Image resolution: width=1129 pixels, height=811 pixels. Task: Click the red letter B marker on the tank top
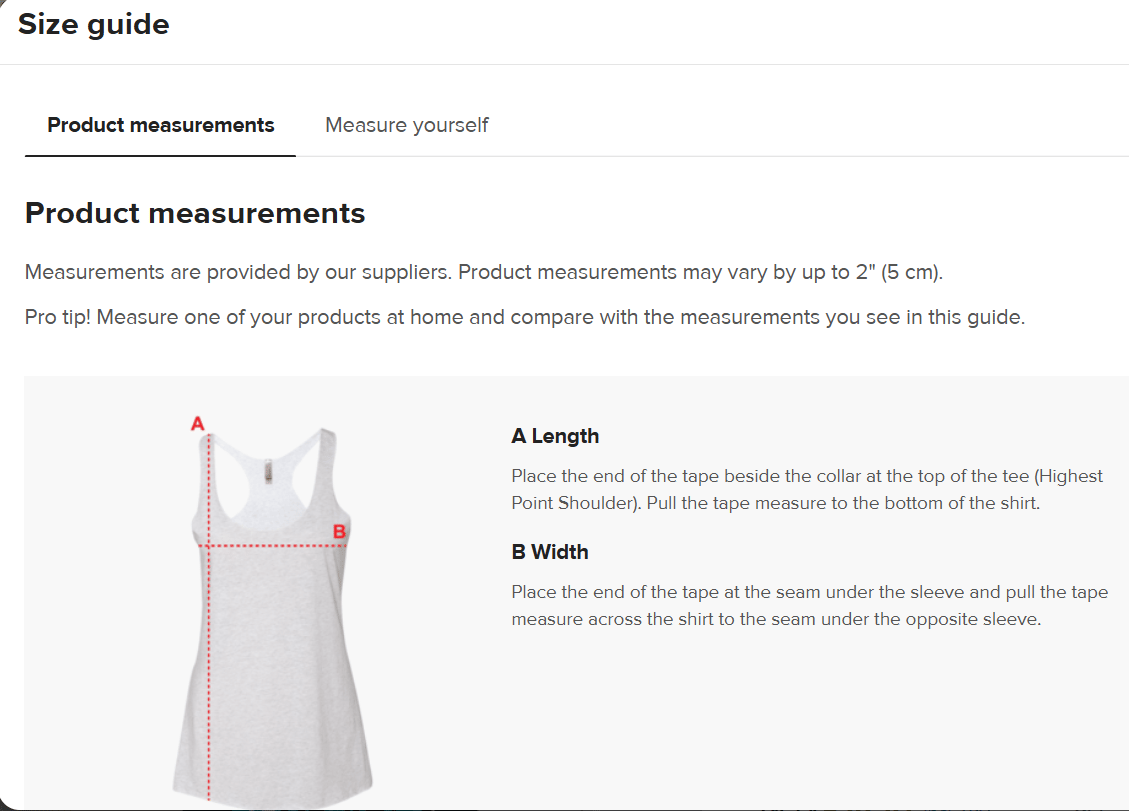(x=338, y=529)
